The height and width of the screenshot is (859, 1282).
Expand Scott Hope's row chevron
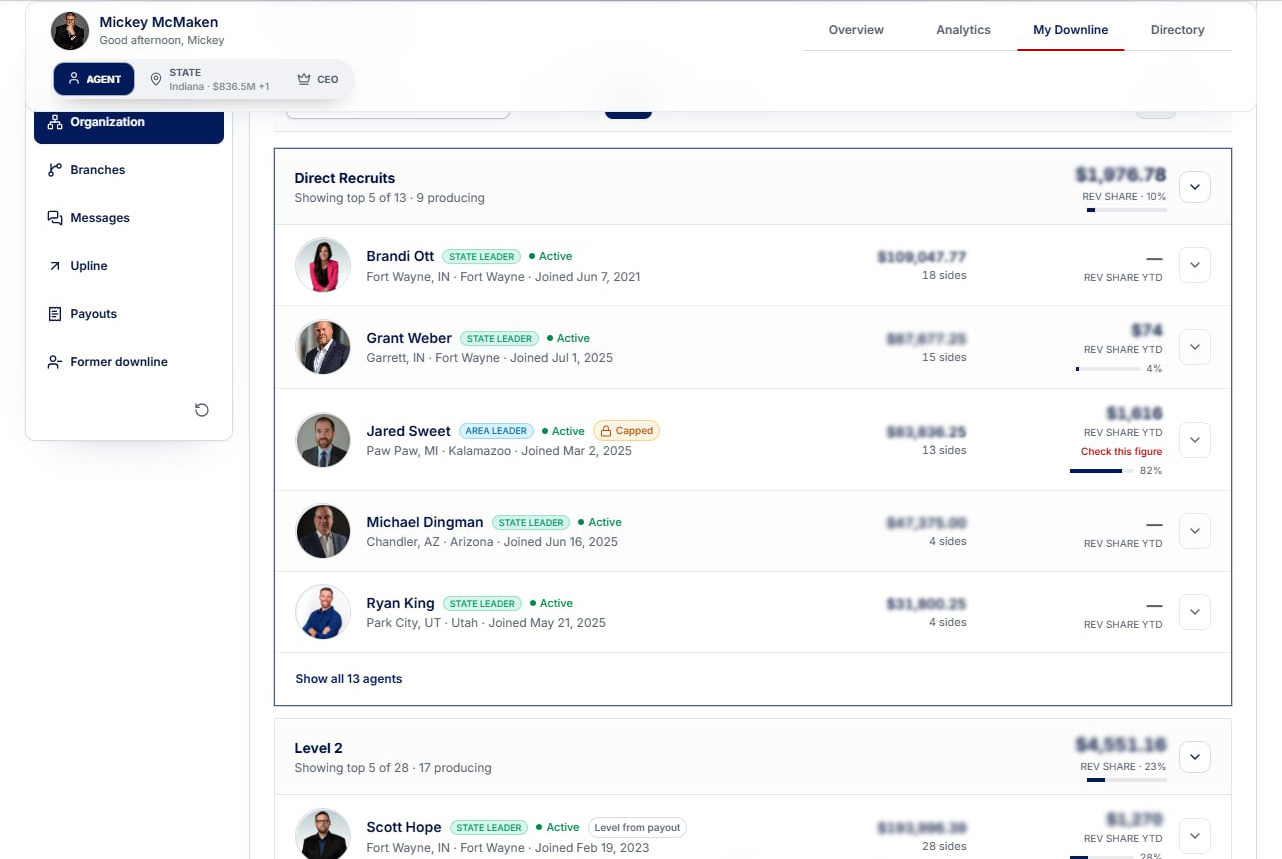[x=1195, y=836]
